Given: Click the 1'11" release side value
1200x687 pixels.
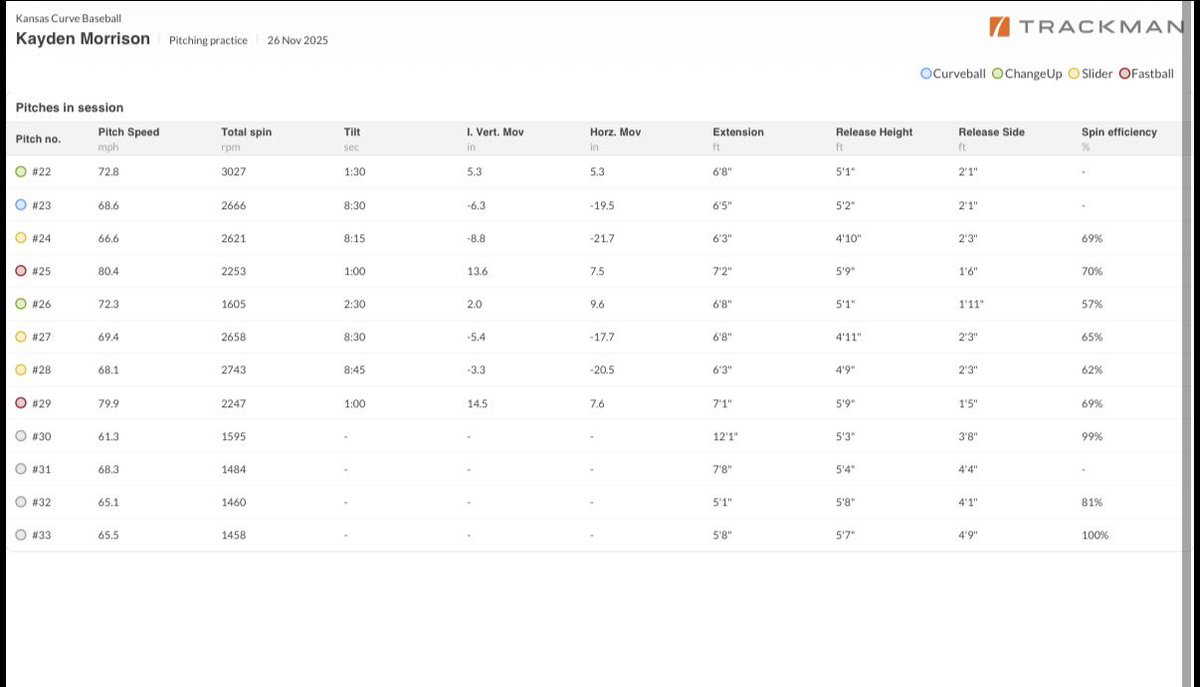Looking at the screenshot, I should (x=970, y=304).
